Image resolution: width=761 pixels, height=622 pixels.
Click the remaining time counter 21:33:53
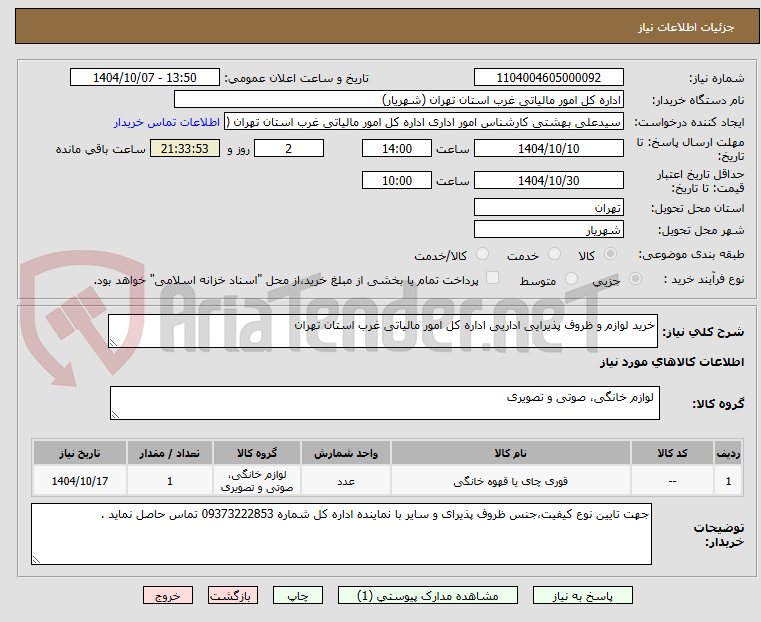(185, 148)
